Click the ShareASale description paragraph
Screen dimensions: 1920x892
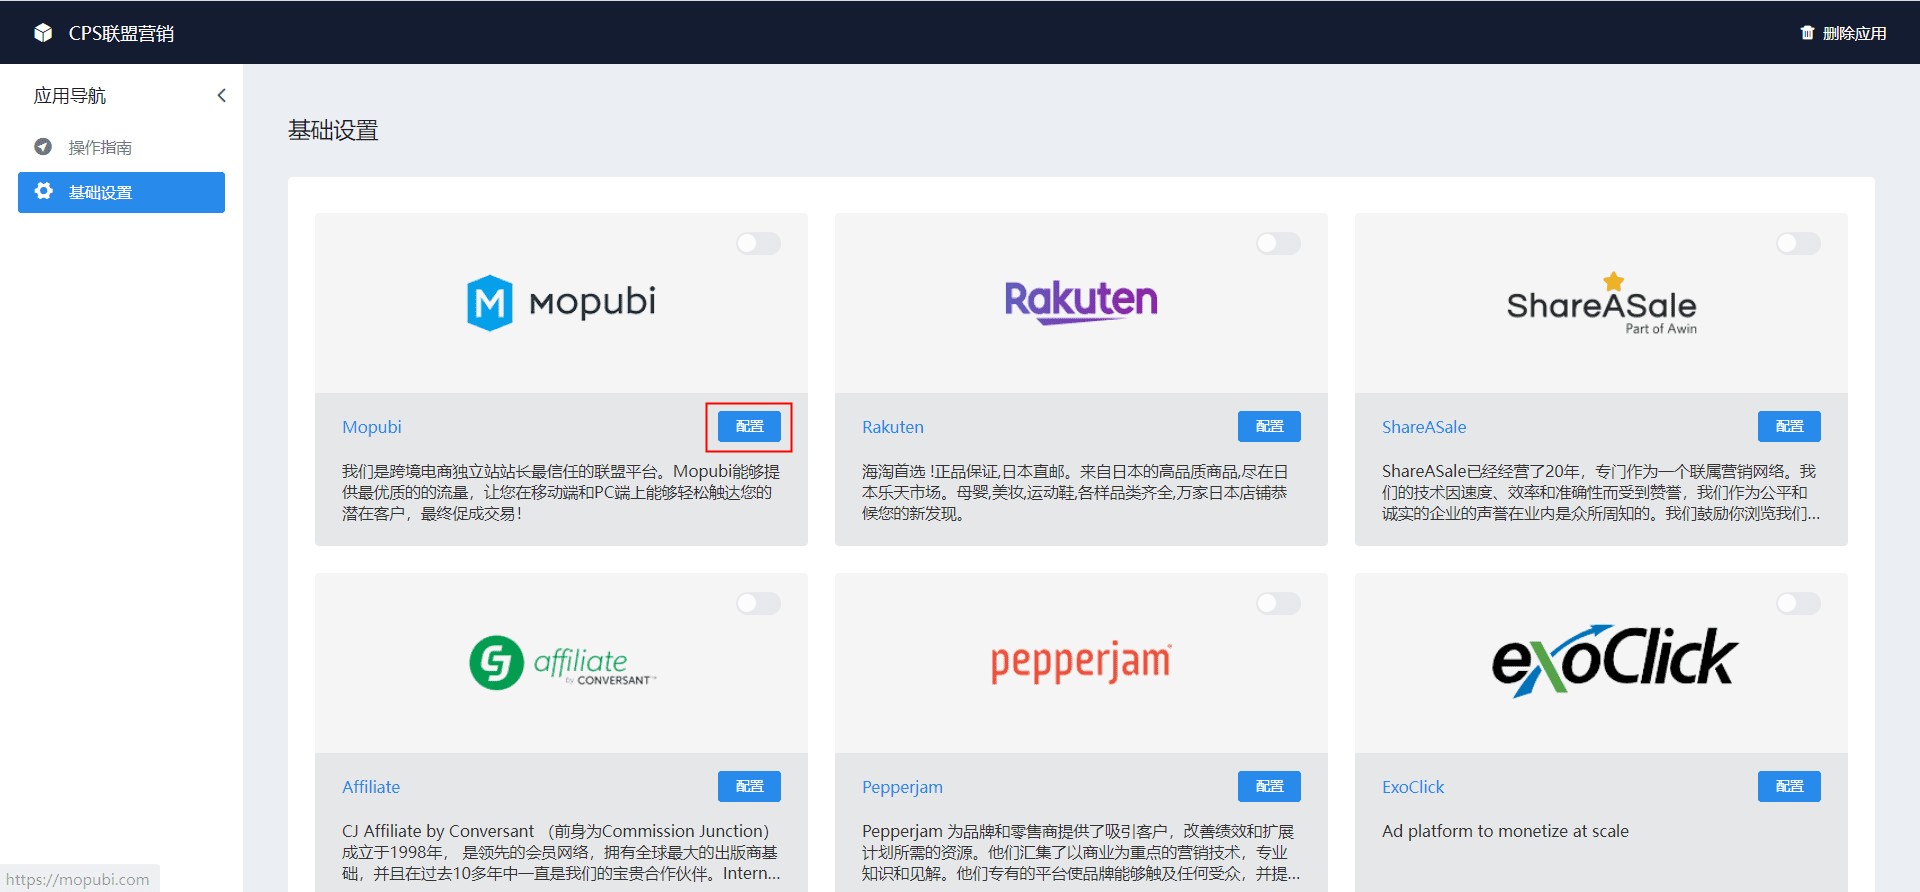1601,492
